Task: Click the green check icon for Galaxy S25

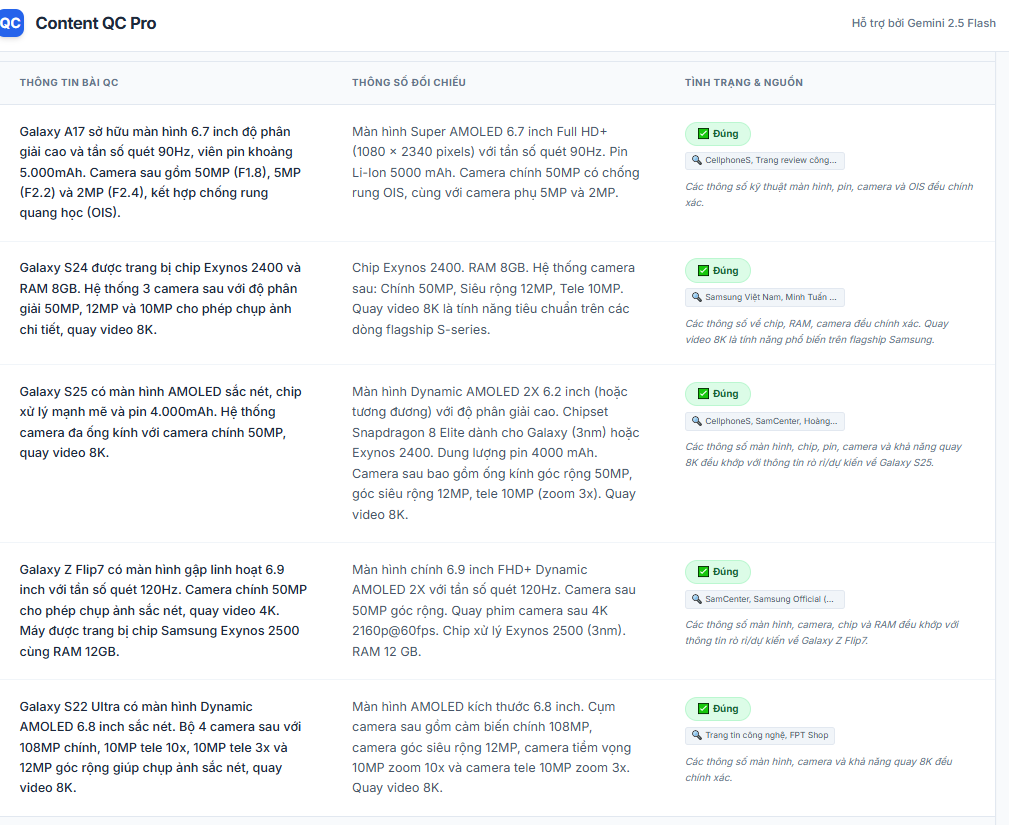Action: 703,394
